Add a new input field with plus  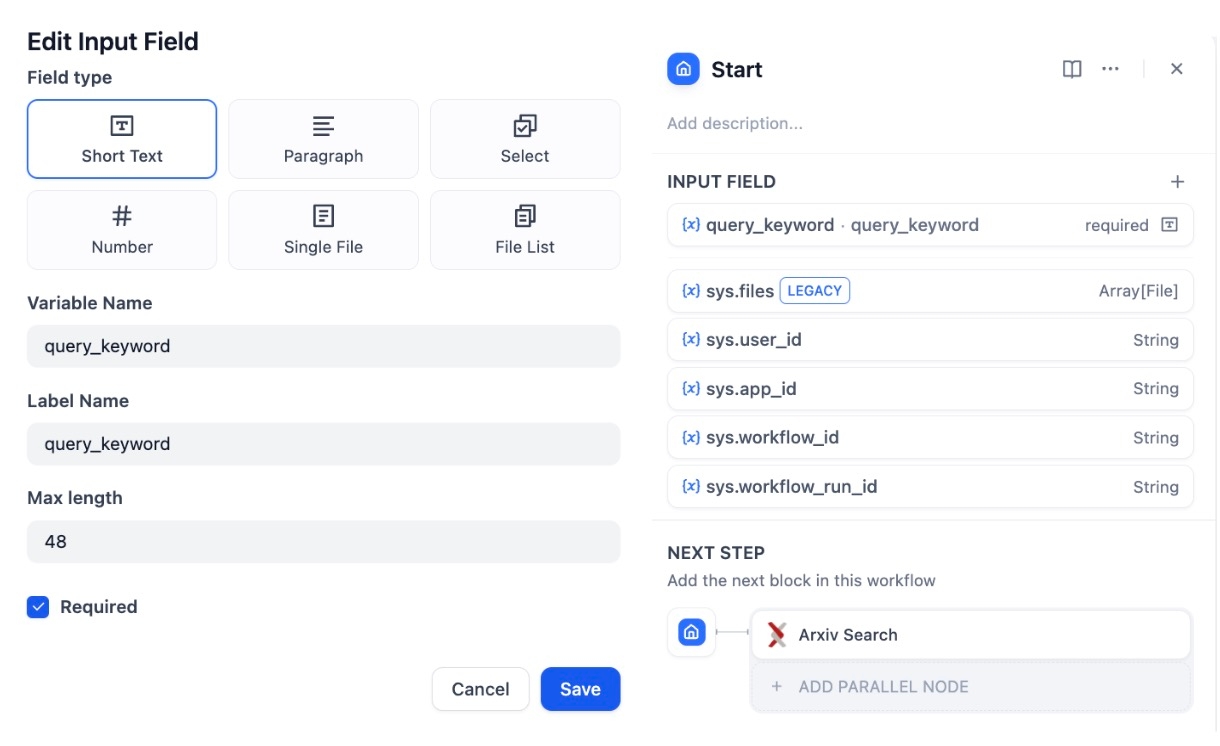coord(1177,182)
